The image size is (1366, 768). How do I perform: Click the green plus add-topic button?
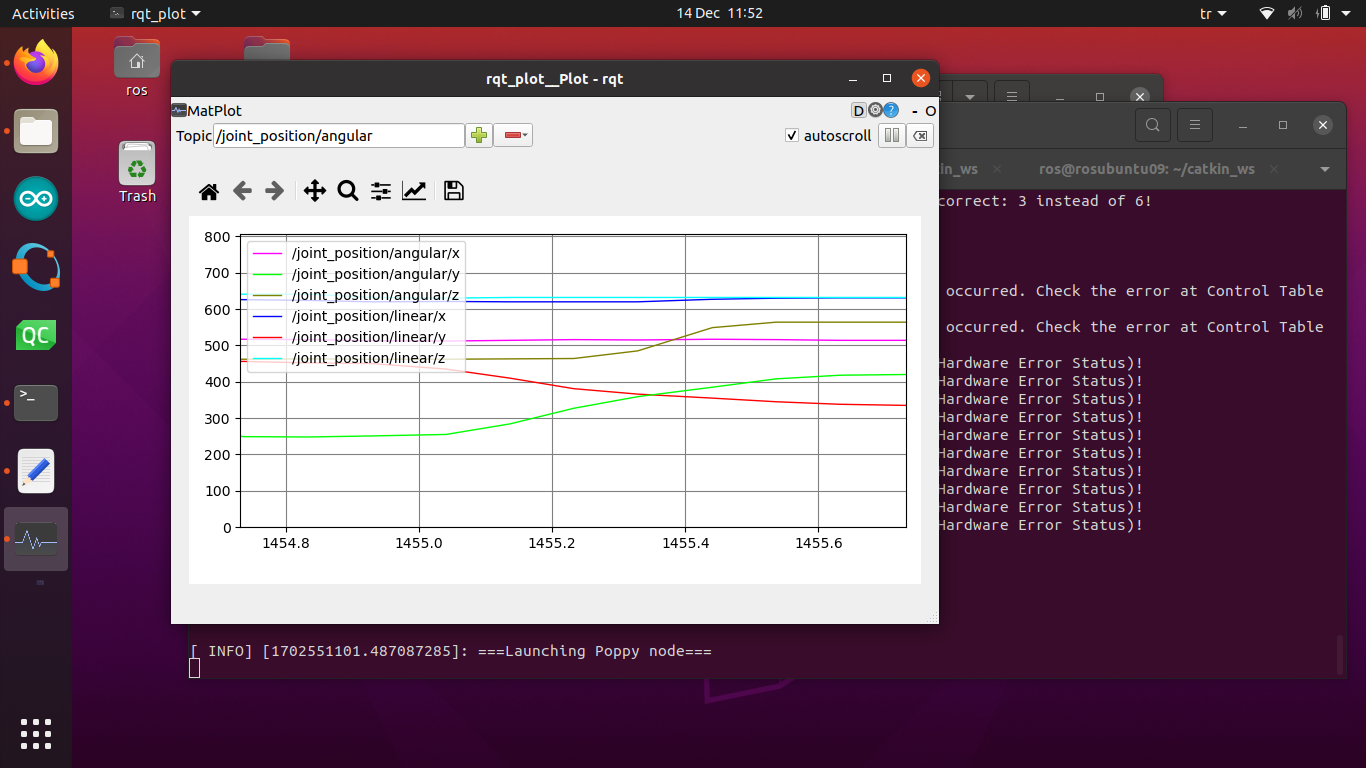click(479, 136)
